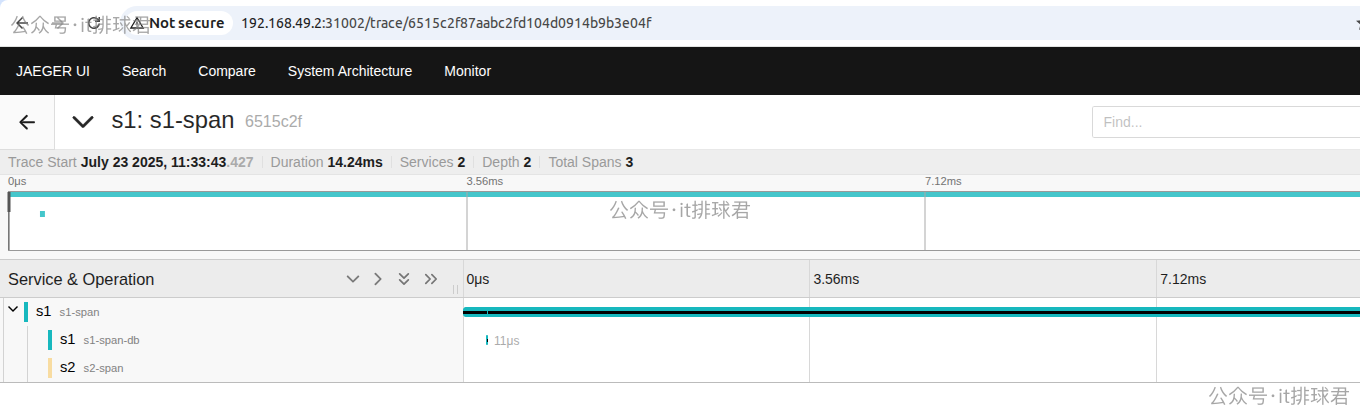
Task: Click the Depth 2 text
Action: pos(507,162)
